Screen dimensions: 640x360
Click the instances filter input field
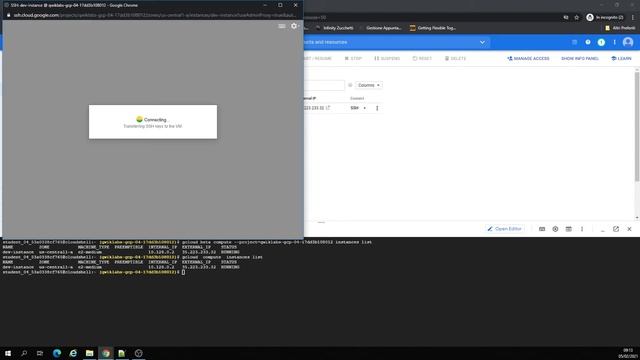324,85
